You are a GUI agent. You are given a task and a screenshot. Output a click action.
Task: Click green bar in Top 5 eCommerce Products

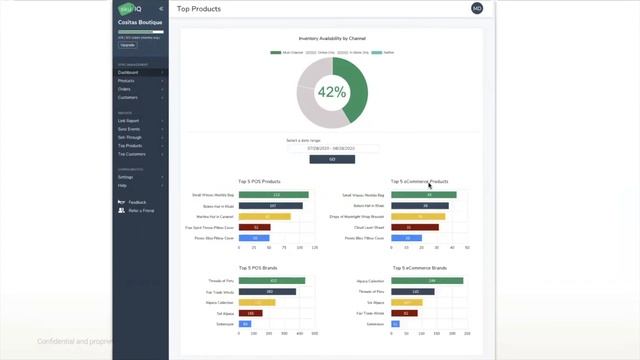point(424,195)
